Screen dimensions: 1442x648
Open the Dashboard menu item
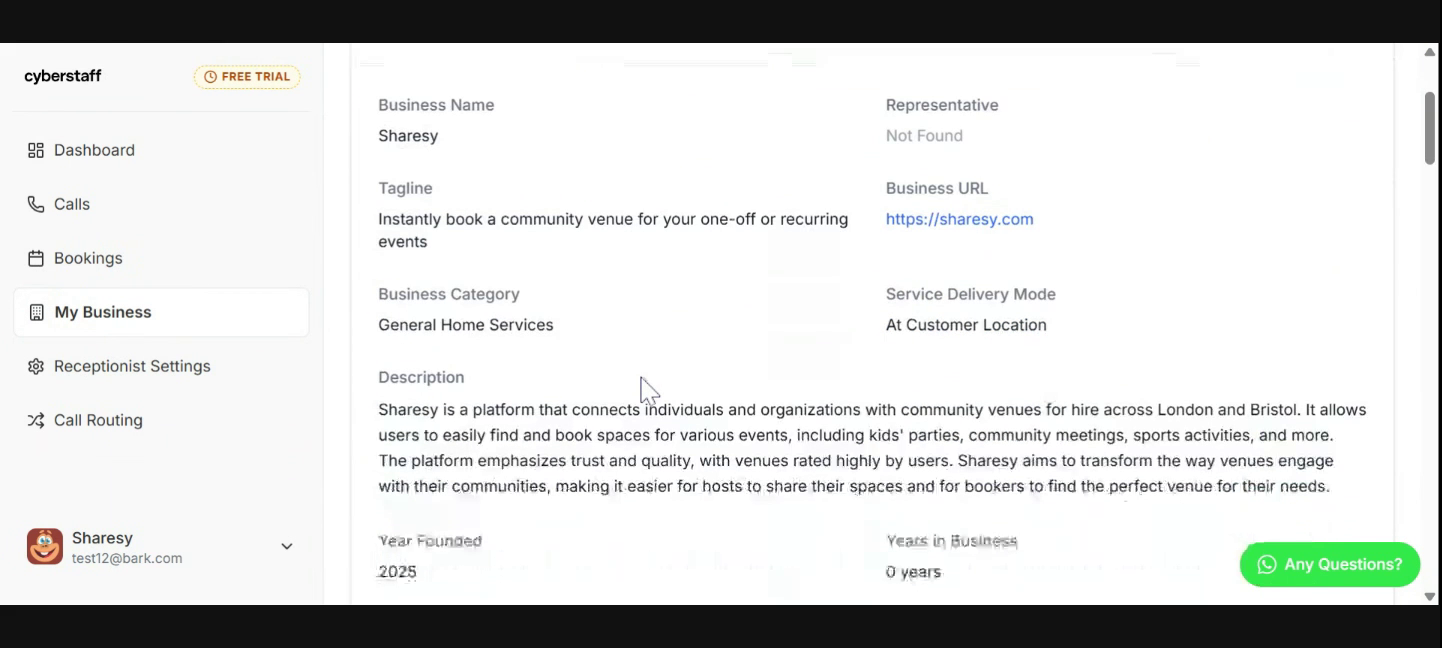94,150
